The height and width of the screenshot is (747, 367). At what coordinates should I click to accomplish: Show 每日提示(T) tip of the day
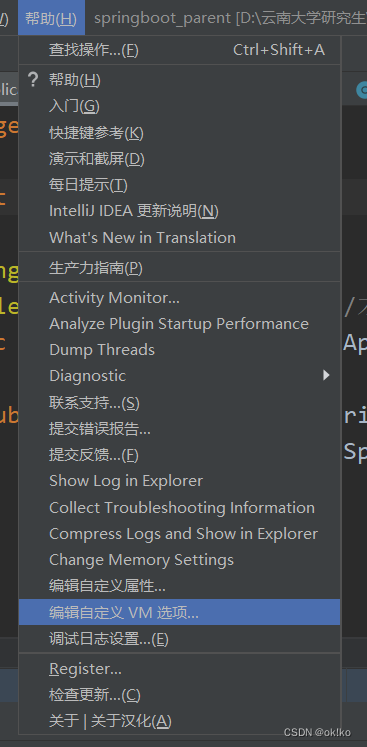pyautogui.click(x=179, y=185)
